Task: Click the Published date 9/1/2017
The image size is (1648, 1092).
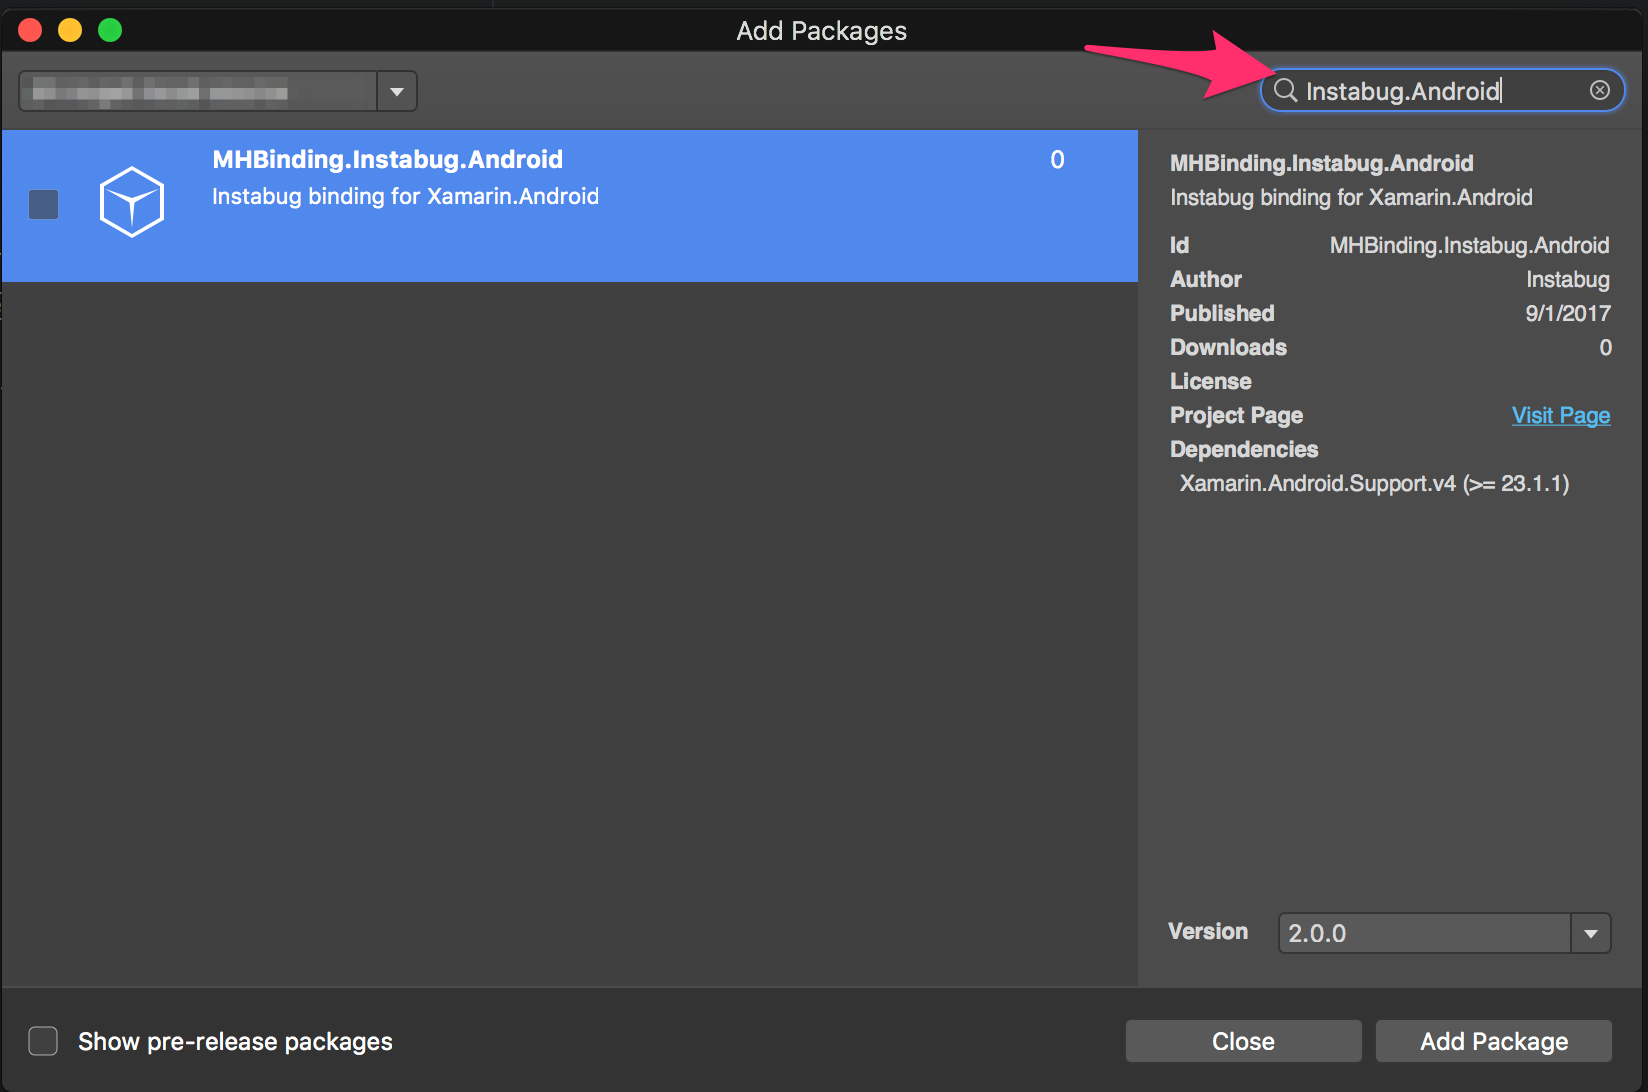Action: [x=1568, y=313]
